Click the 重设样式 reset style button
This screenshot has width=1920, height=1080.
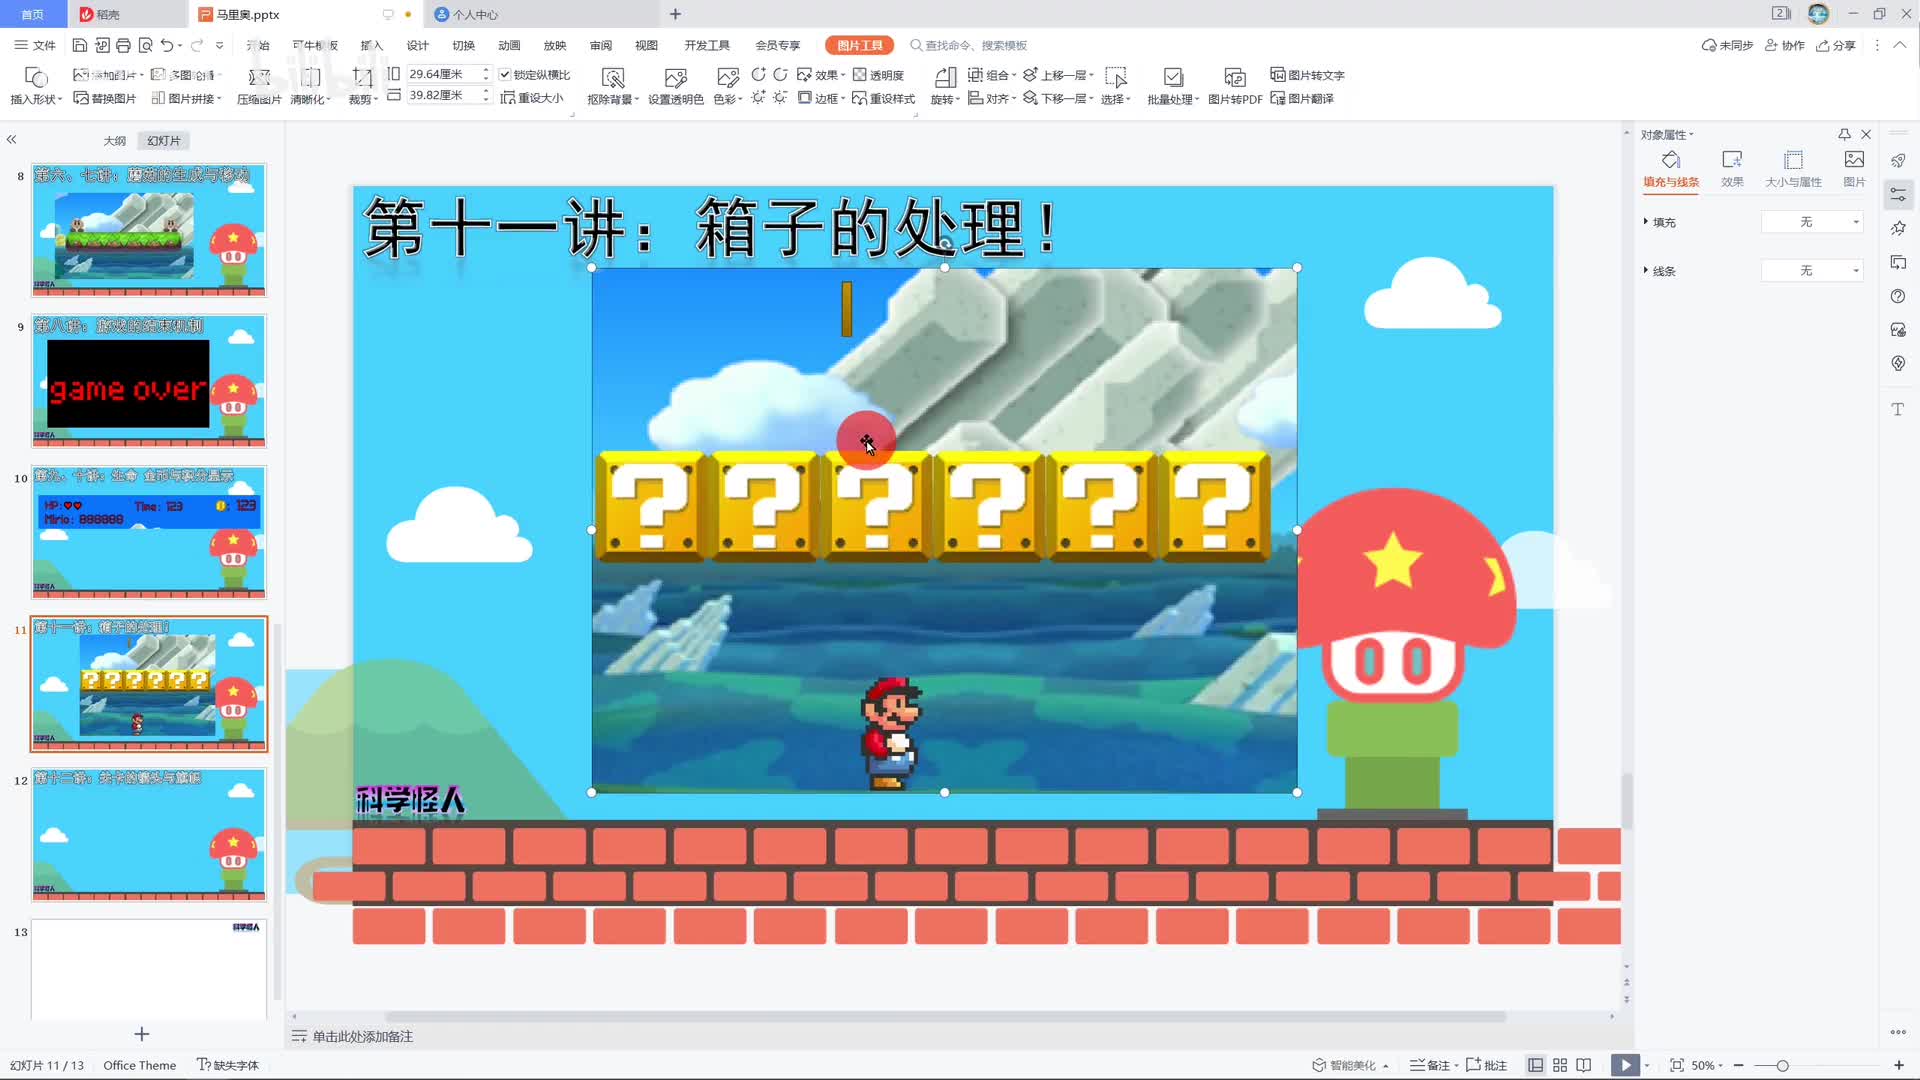[x=884, y=98]
